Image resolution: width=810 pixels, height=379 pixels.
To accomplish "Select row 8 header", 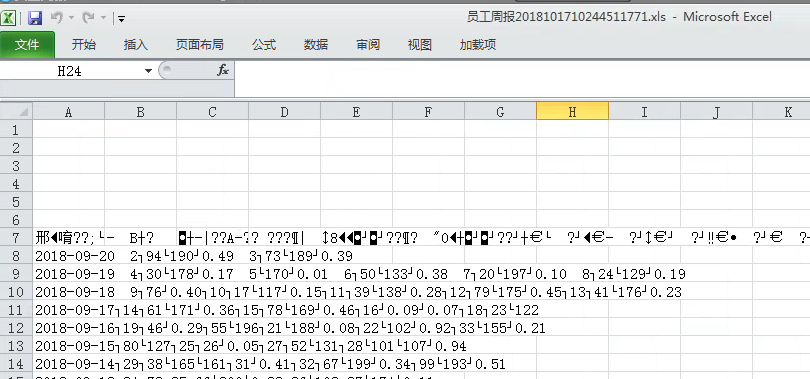I will pyautogui.click(x=16, y=256).
